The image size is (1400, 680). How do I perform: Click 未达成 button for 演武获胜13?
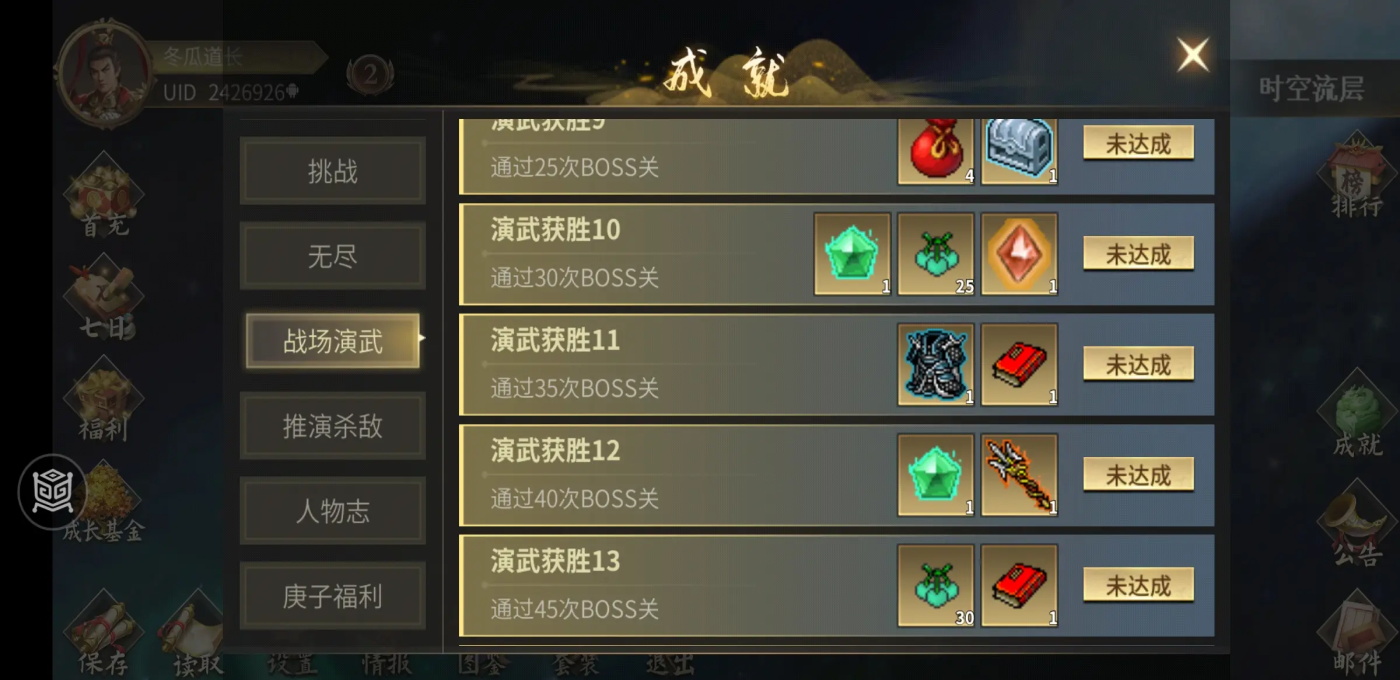click(x=1138, y=585)
